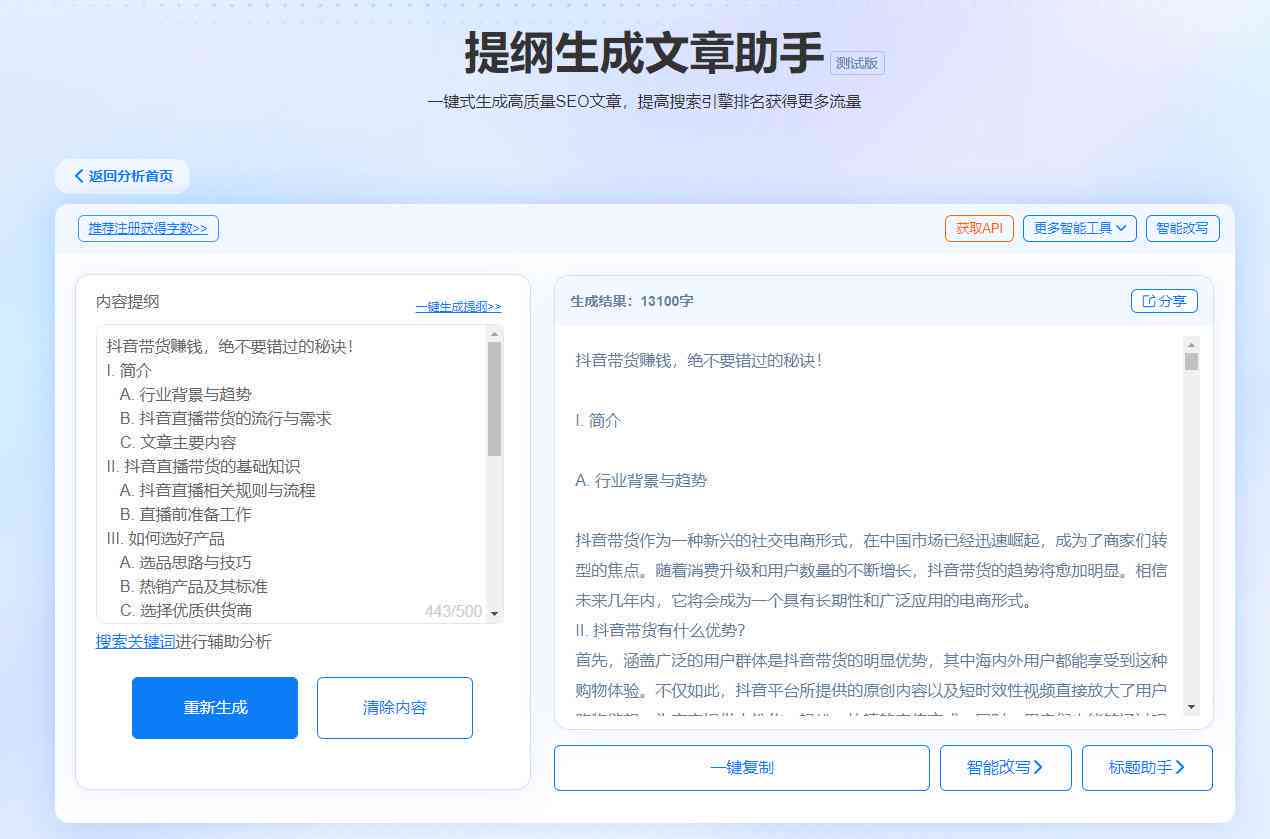Copy everything with 一键复制 button
The image size is (1270, 839).
742,768
